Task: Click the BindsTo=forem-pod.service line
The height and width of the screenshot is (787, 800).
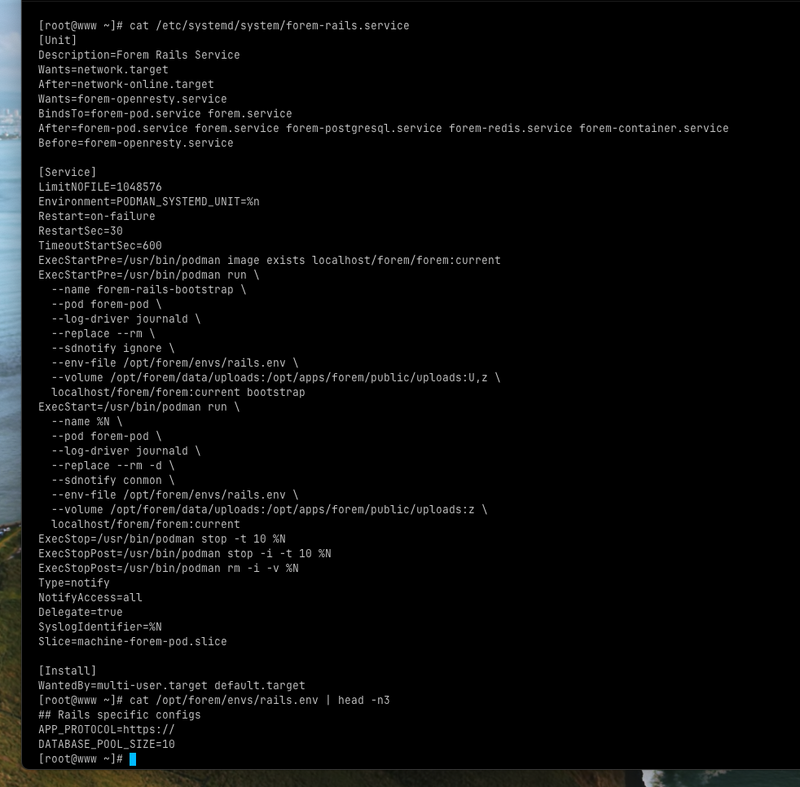Action: [x=165, y=114]
